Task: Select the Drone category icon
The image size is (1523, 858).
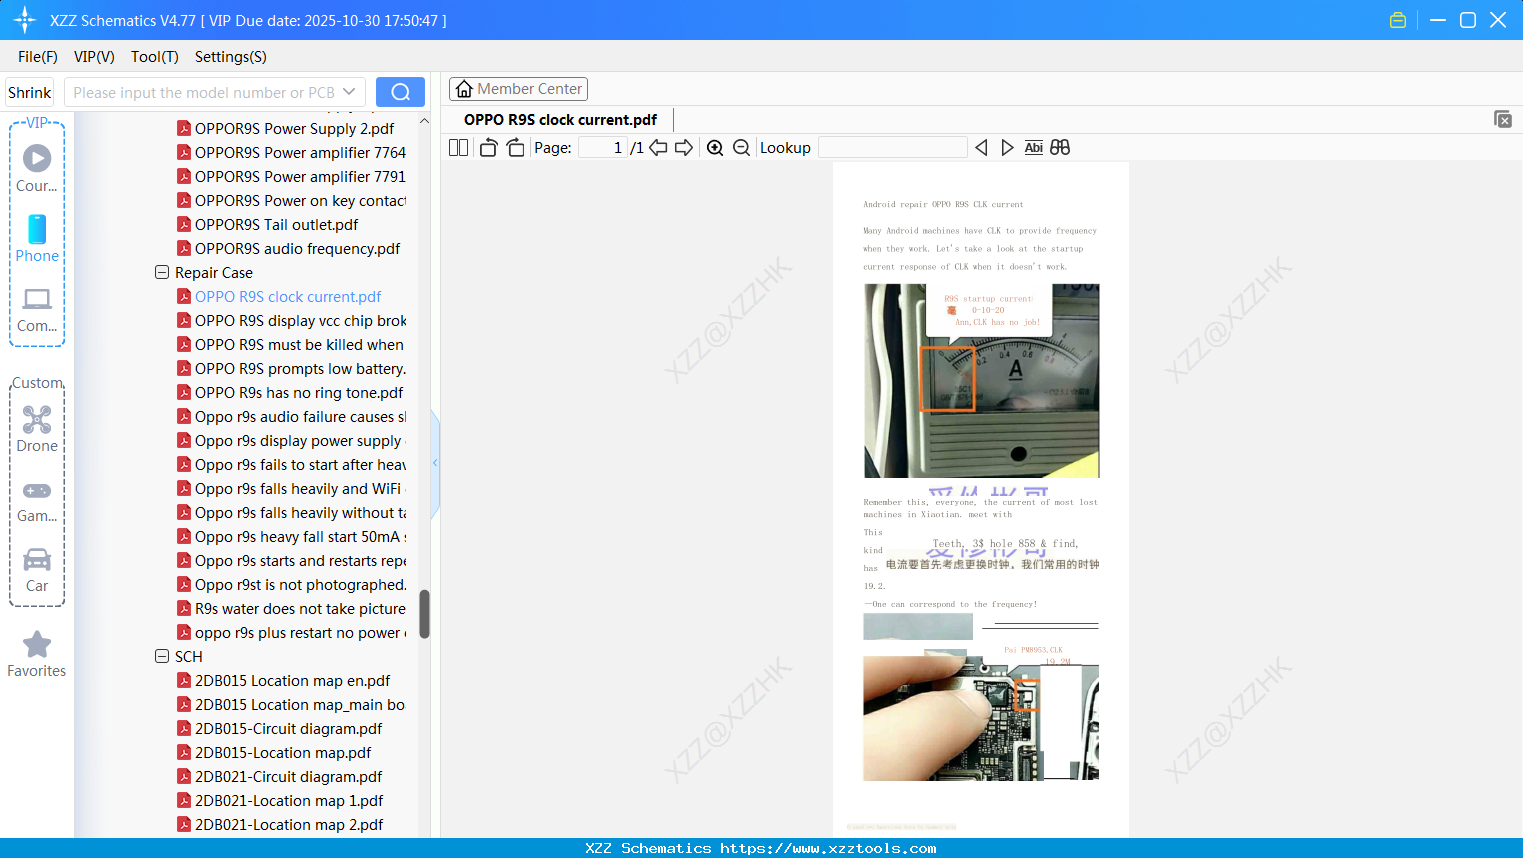Action: 37,419
